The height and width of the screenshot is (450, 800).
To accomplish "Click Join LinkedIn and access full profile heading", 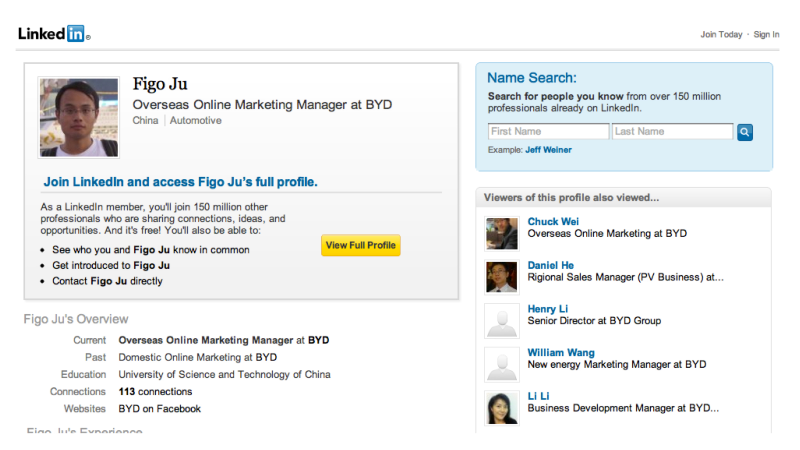I will (x=180, y=182).
